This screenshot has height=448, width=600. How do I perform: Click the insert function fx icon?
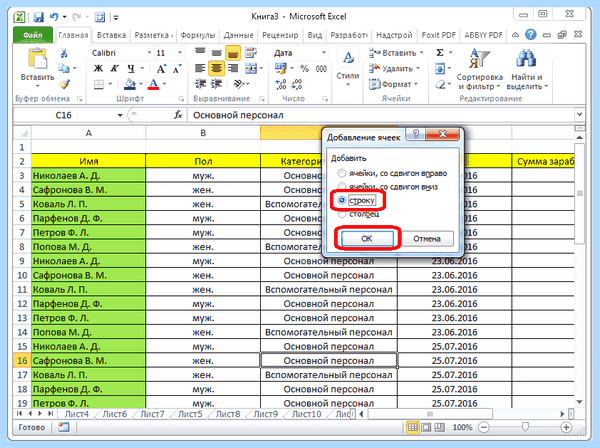click(178, 115)
